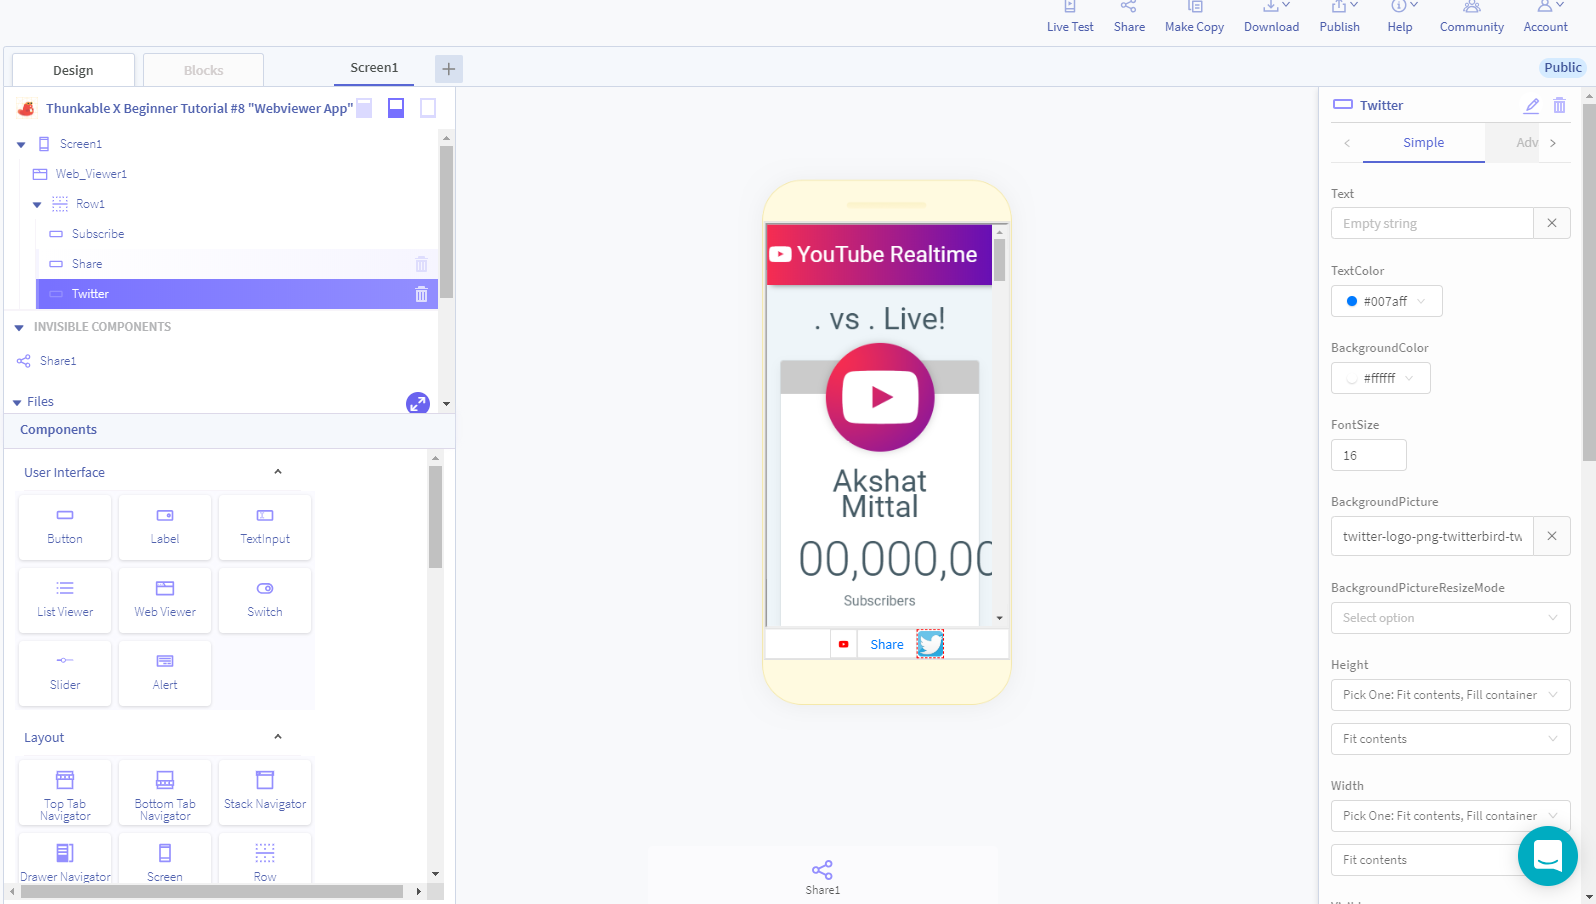This screenshot has width=1596, height=904.
Task: Open the chat support bubble
Action: click(x=1547, y=856)
